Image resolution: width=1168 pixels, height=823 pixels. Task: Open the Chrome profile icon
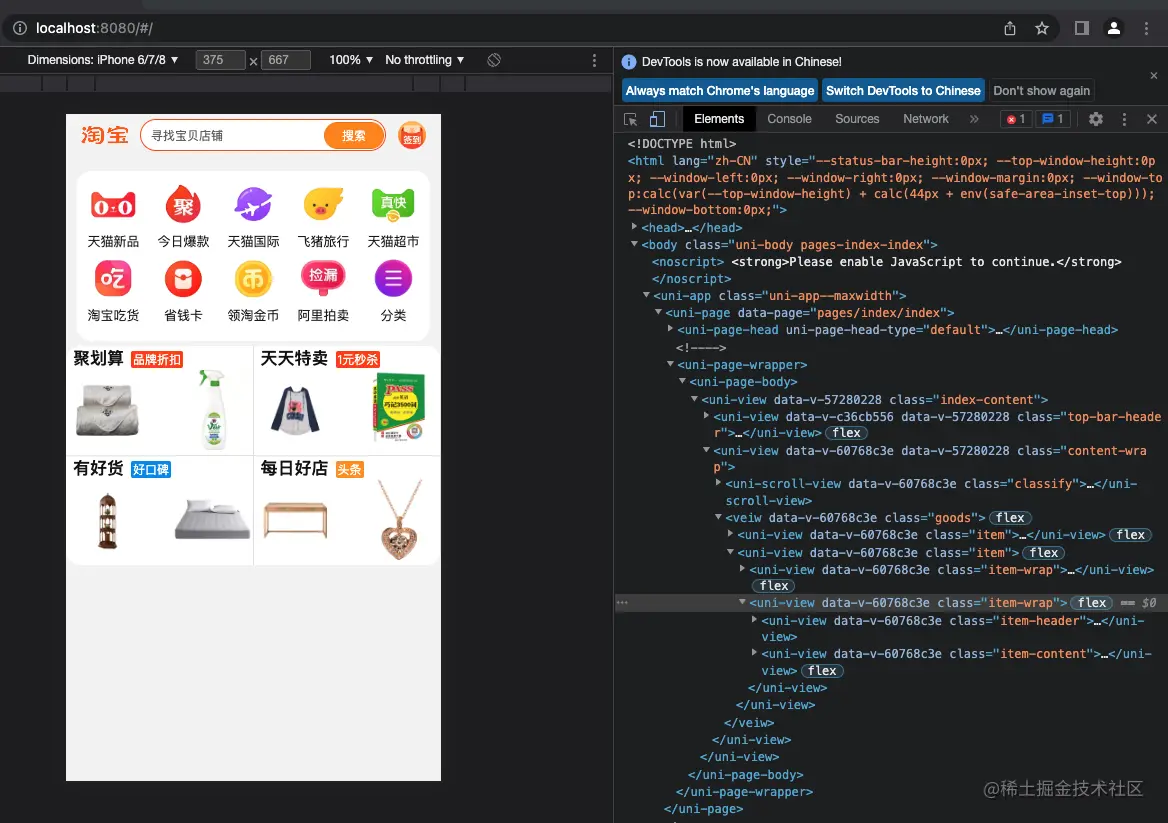coord(1114,28)
